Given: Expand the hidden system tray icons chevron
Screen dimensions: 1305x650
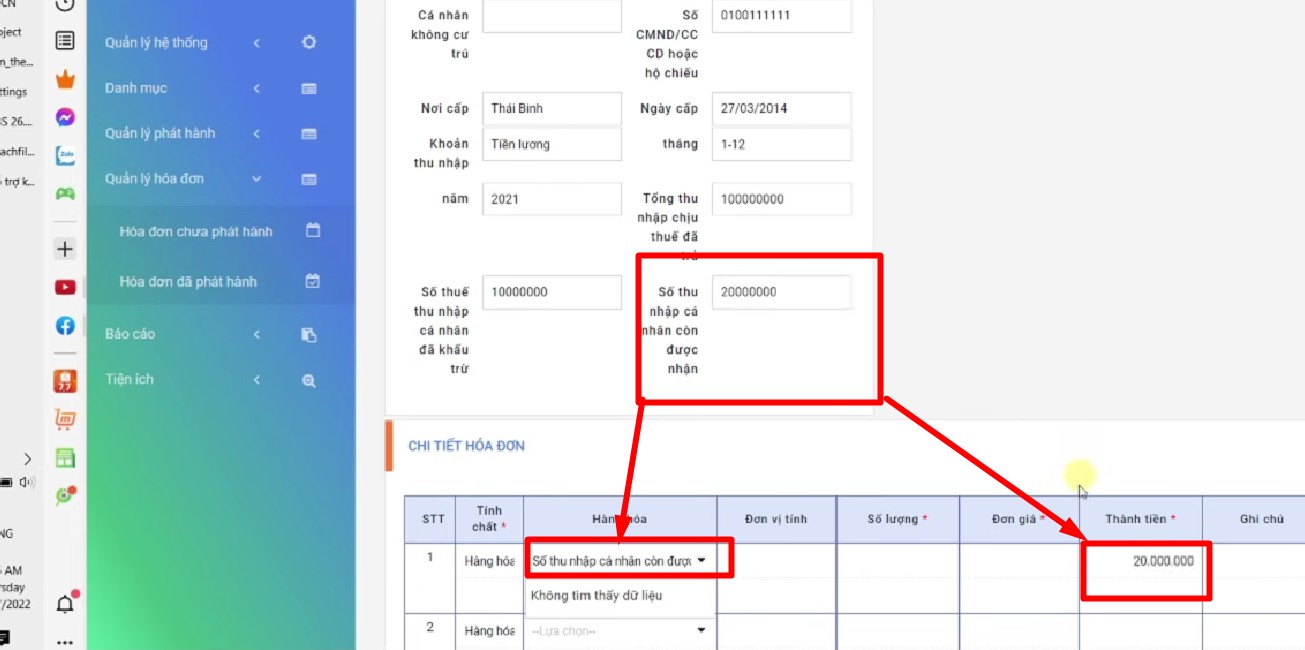Looking at the screenshot, I should pyautogui.click(x=27, y=459).
